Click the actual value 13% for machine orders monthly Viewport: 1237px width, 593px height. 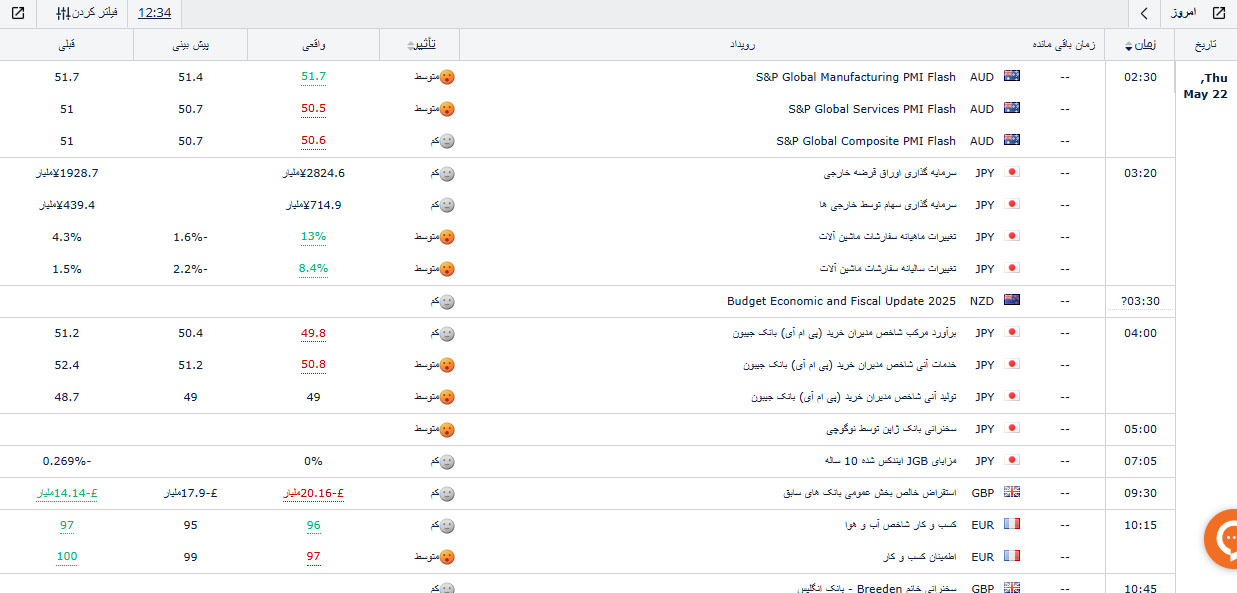[x=314, y=237]
